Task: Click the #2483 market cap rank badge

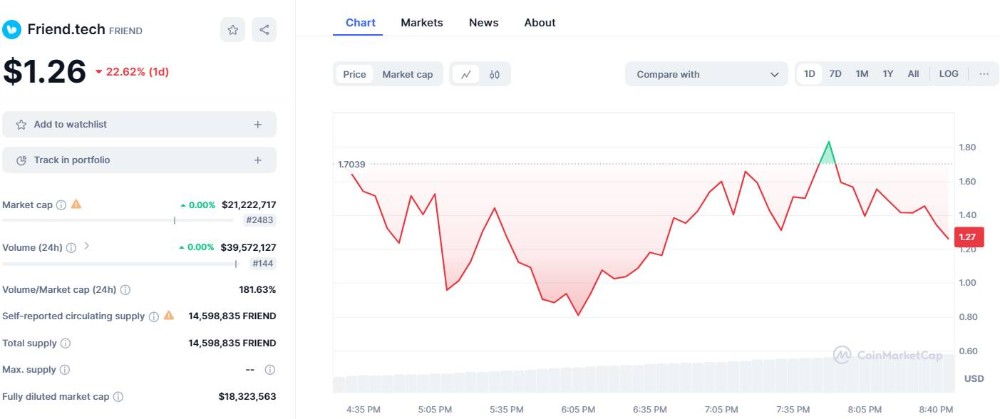Action: pos(260,221)
